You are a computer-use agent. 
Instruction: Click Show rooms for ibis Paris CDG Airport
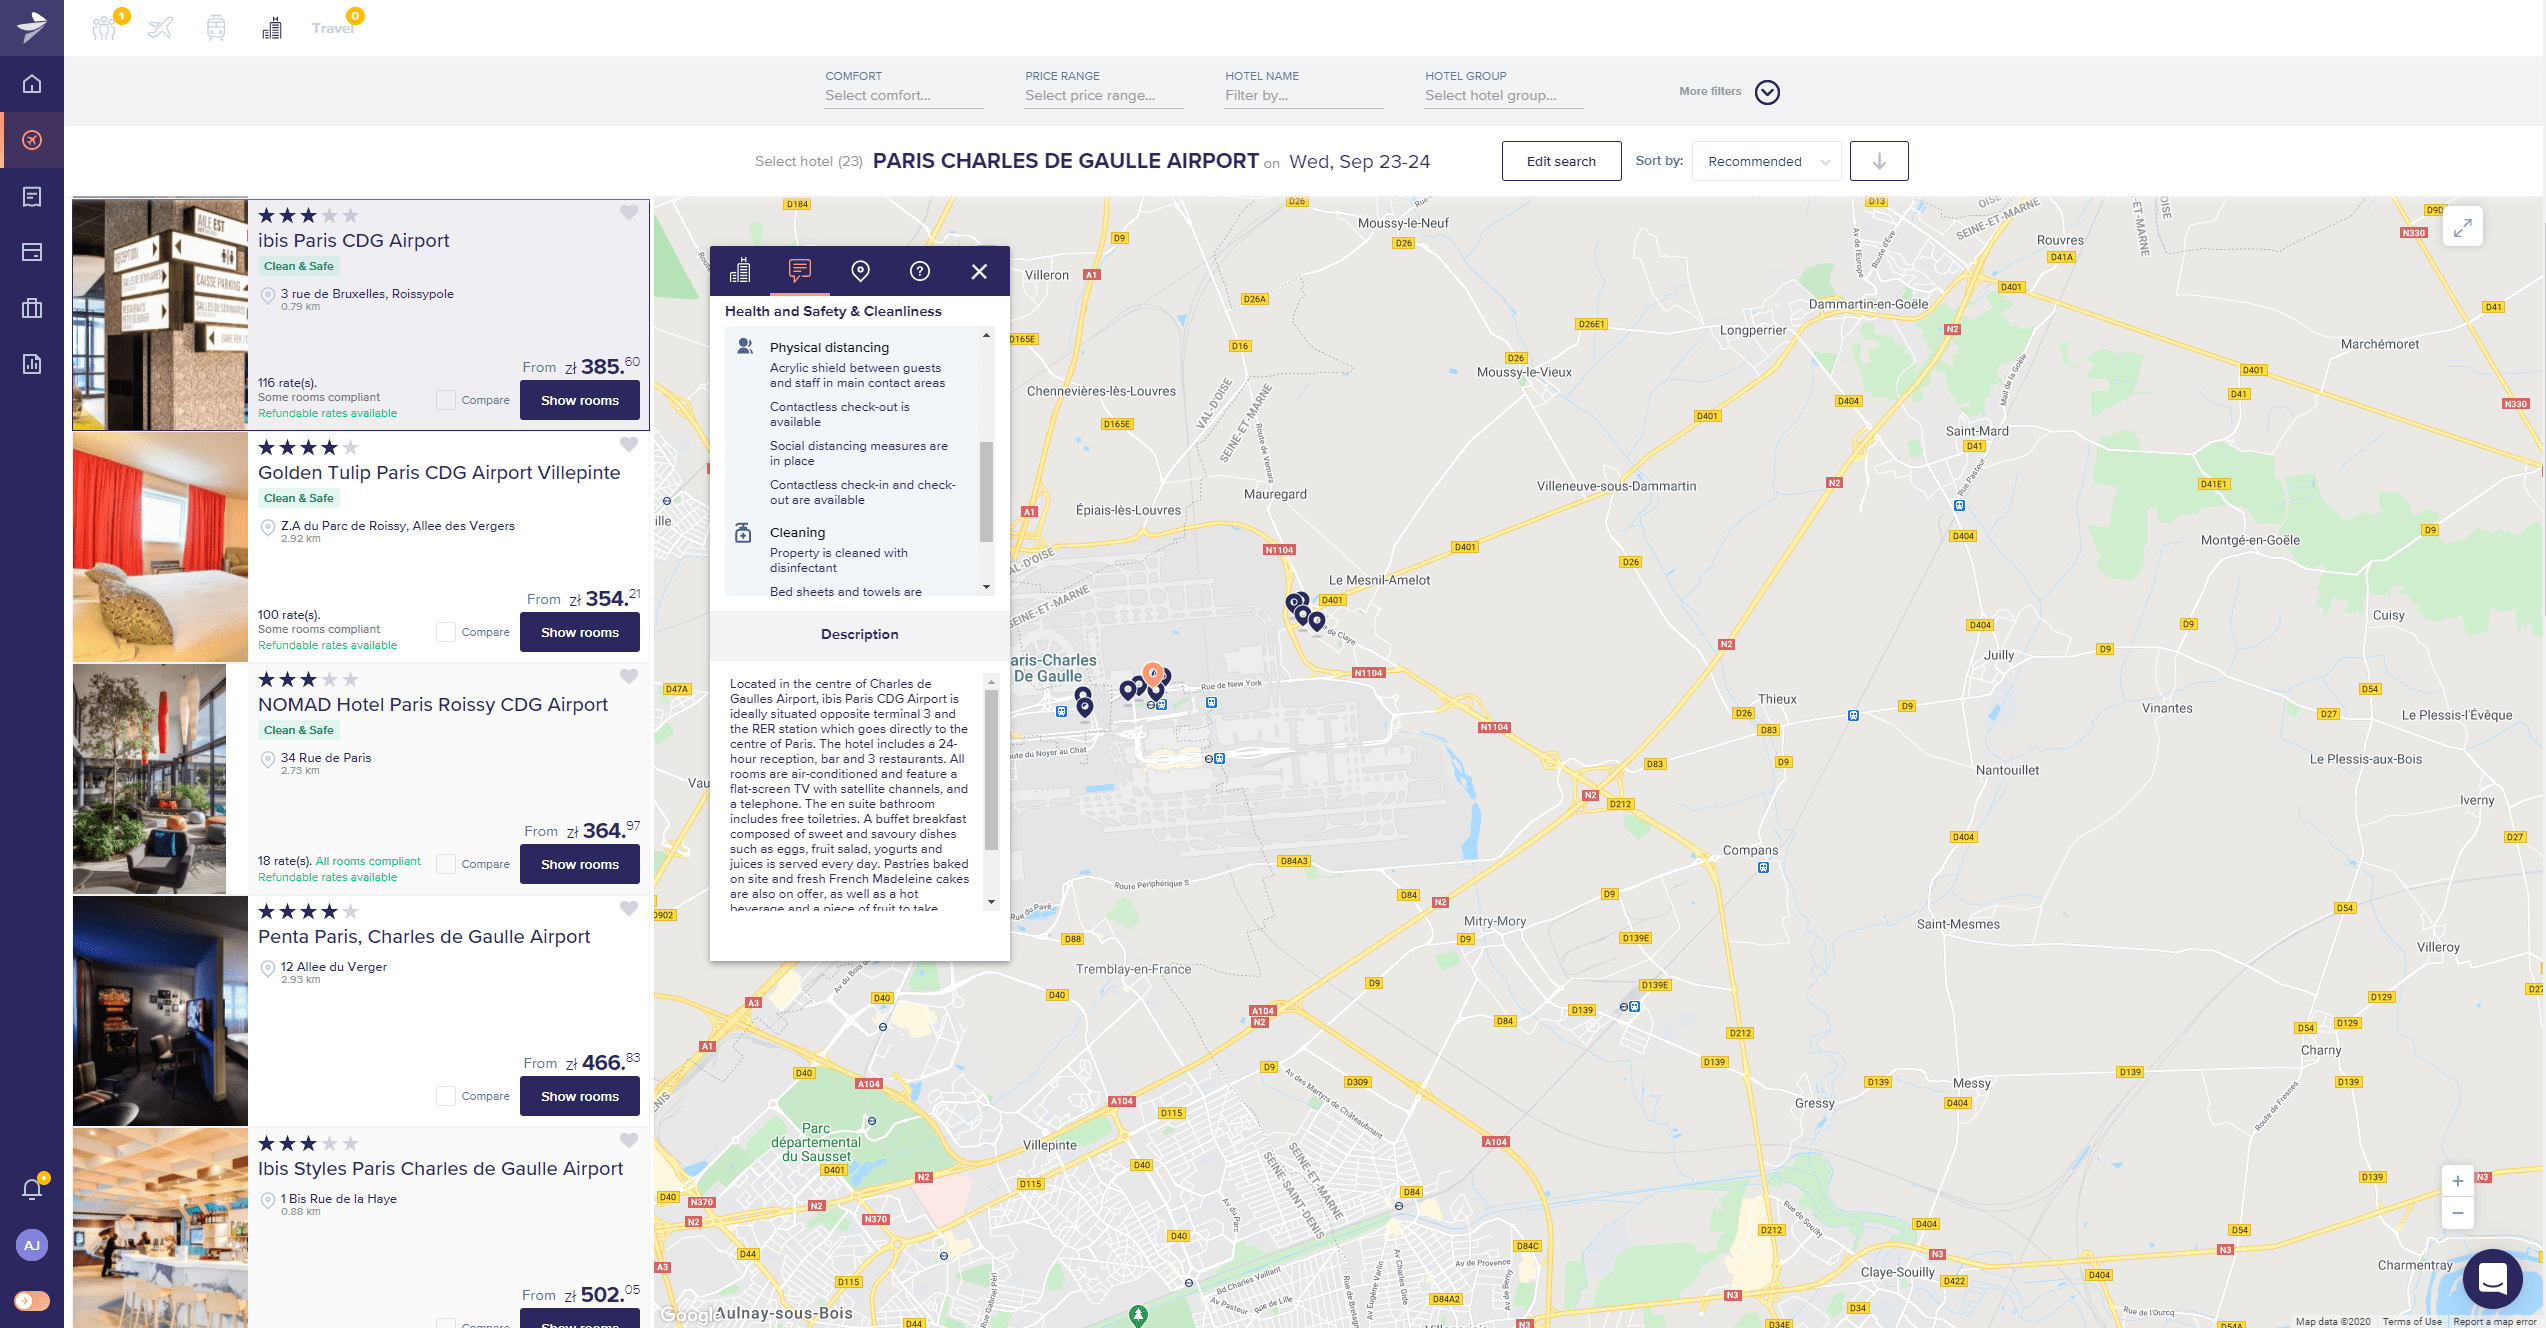579,399
